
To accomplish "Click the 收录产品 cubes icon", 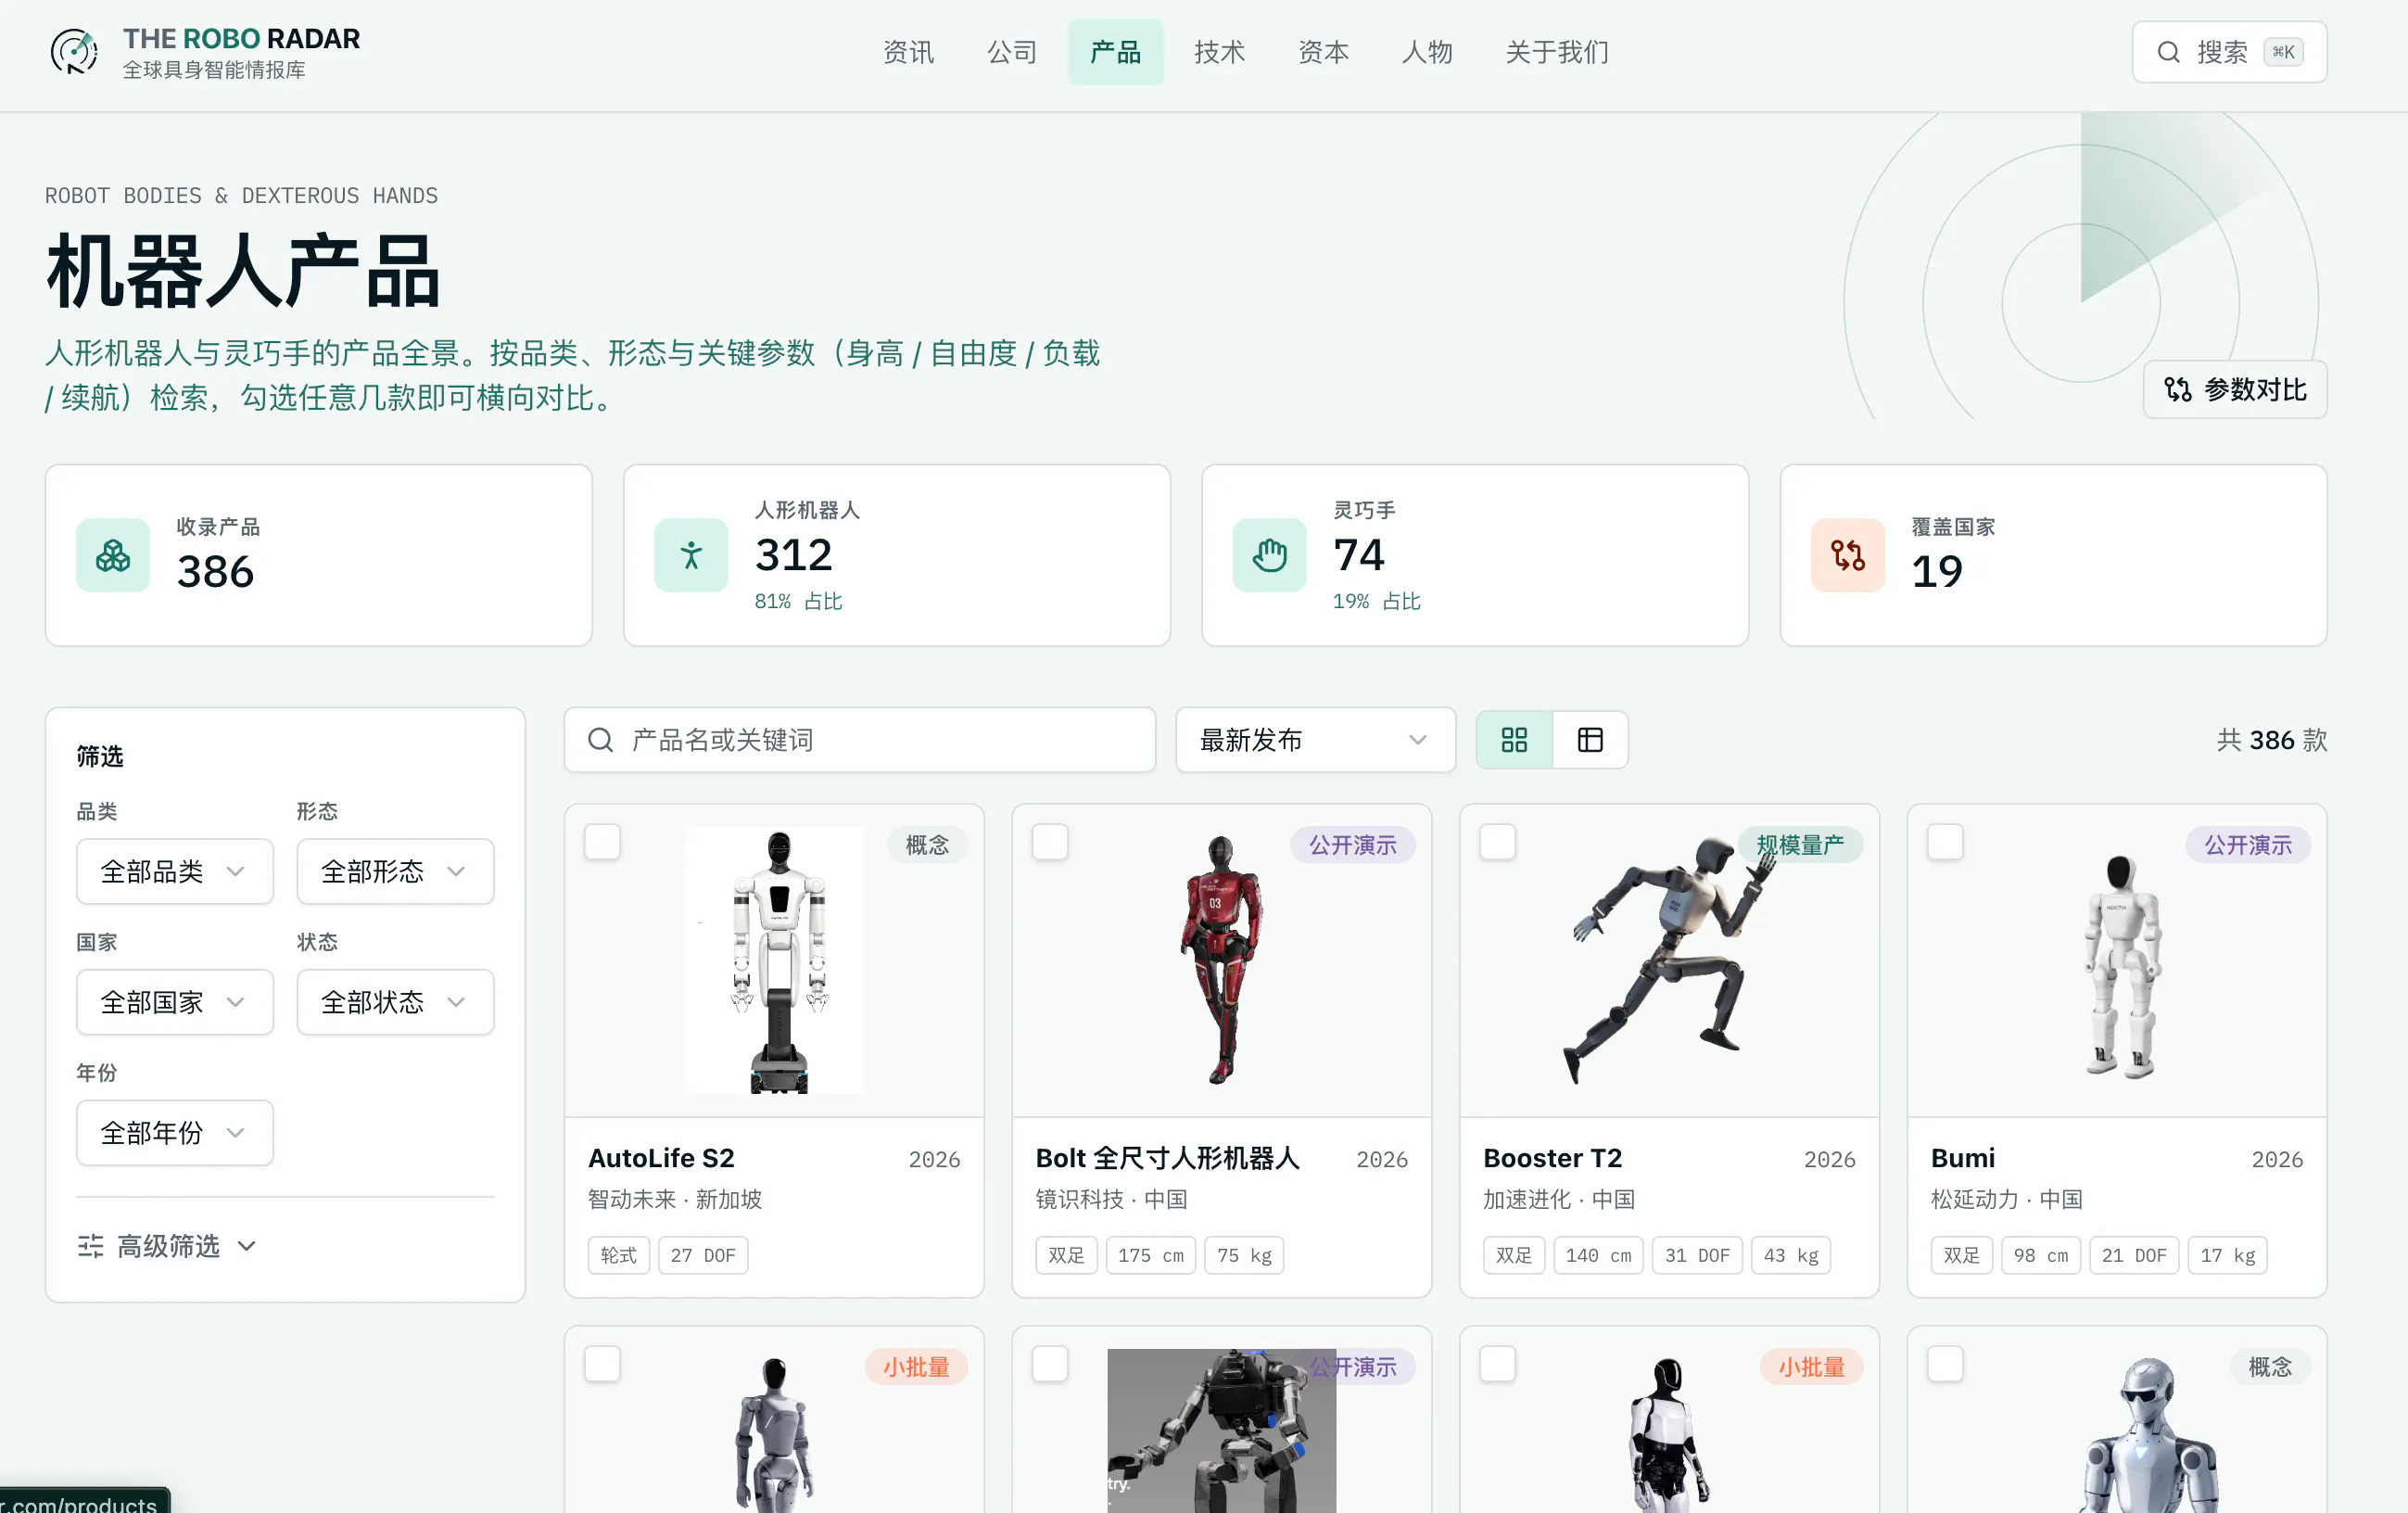I will click(x=113, y=555).
